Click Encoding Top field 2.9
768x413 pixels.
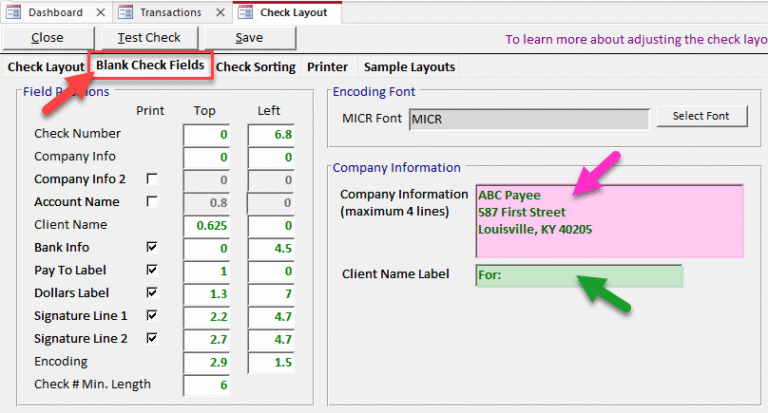pos(206,363)
